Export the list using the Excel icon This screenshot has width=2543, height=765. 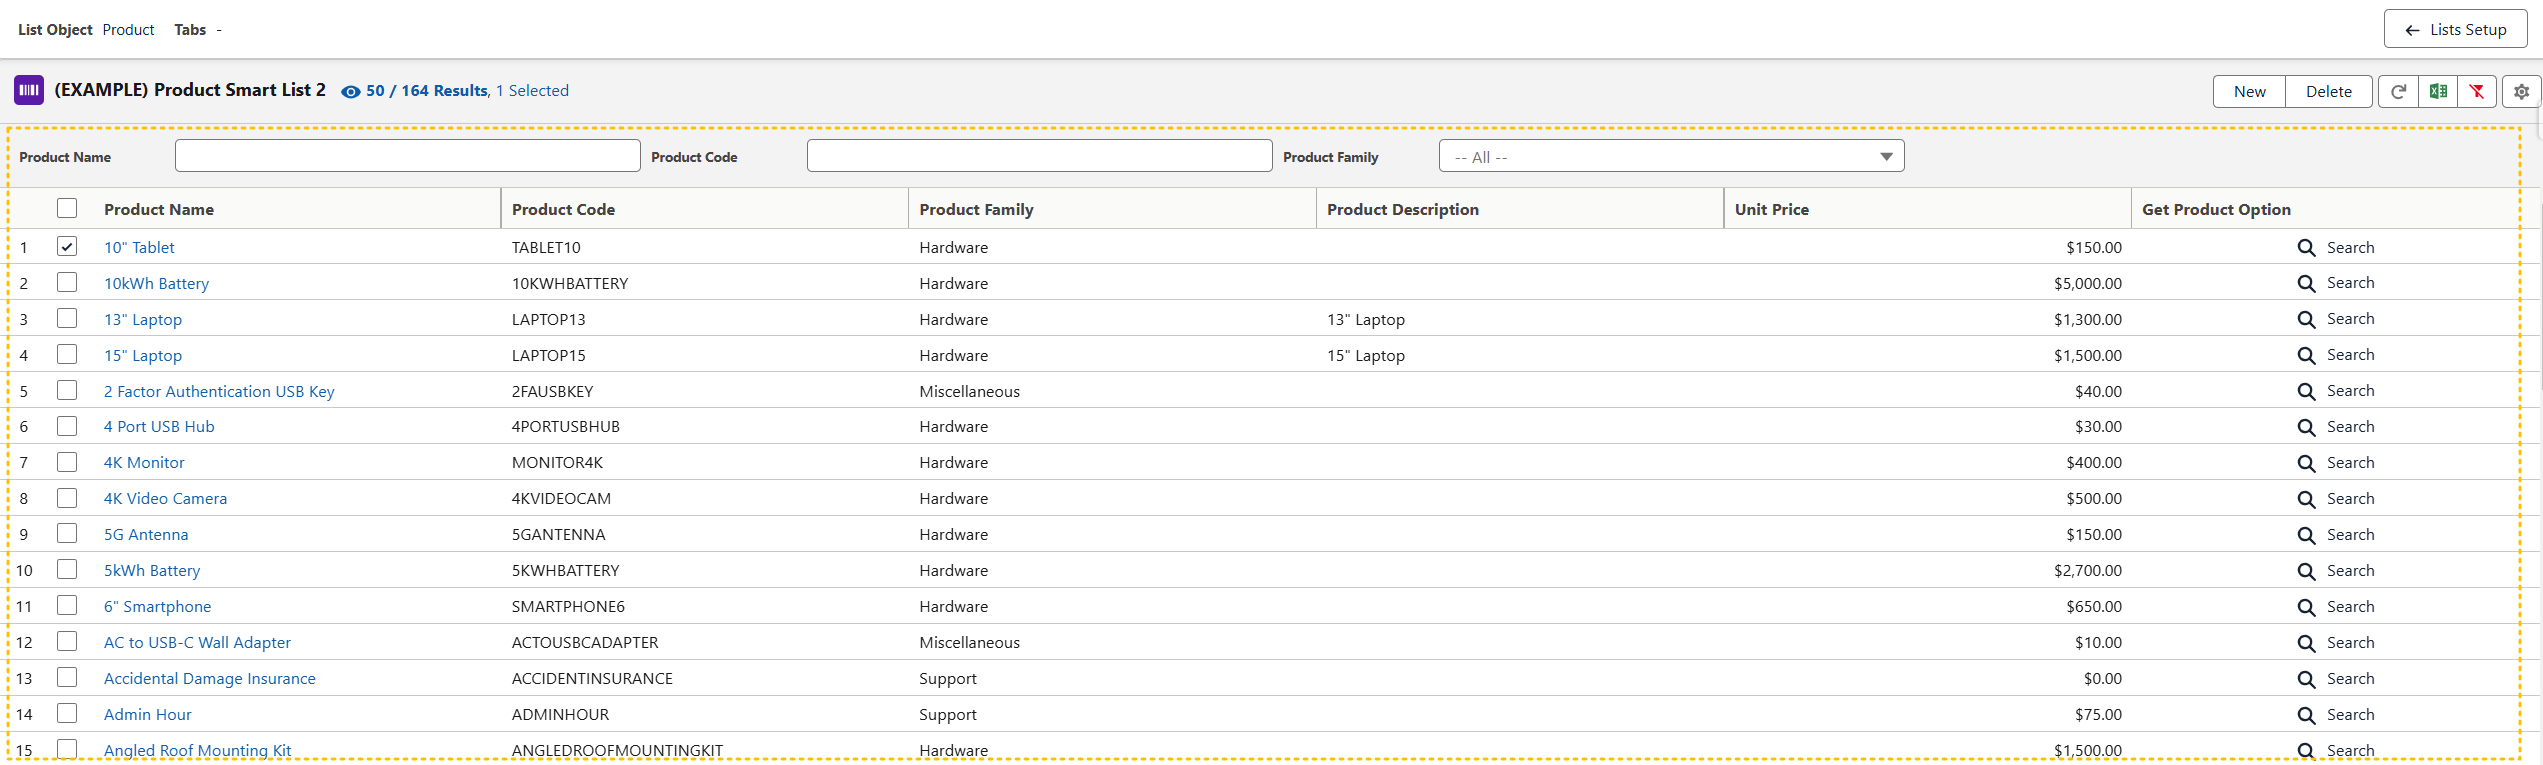click(2438, 92)
